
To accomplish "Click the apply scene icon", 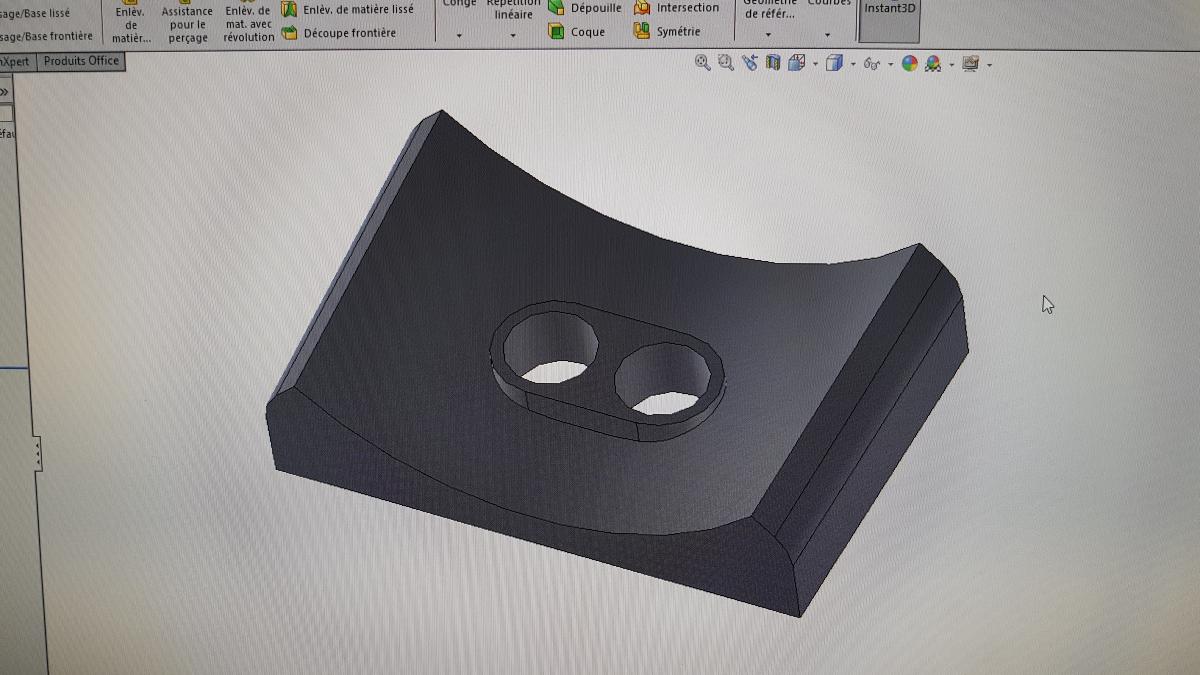I will coord(932,64).
